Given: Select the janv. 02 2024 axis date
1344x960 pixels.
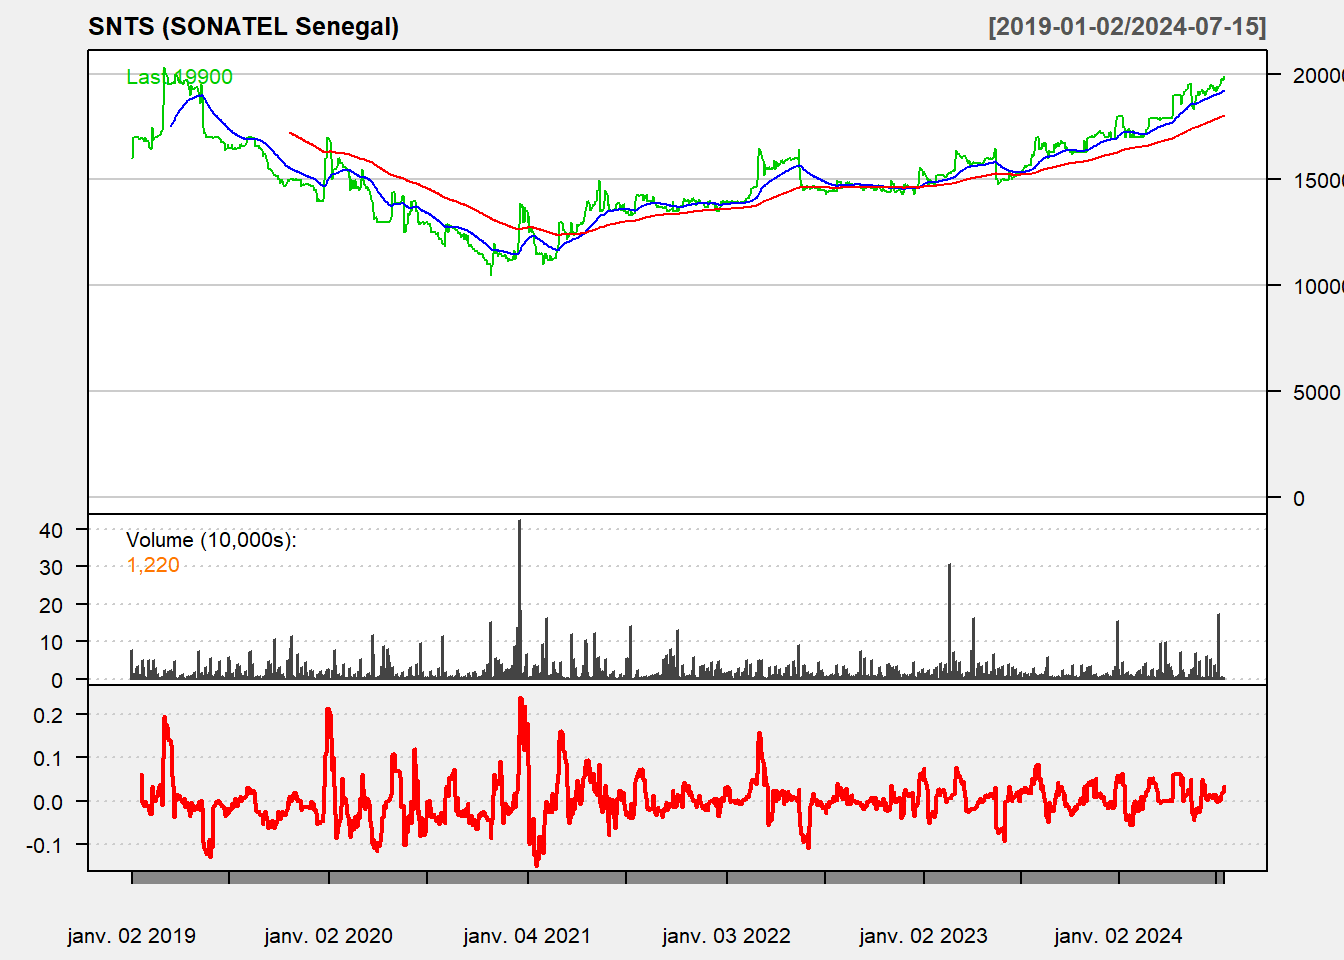Looking at the screenshot, I should pyautogui.click(x=1118, y=936).
